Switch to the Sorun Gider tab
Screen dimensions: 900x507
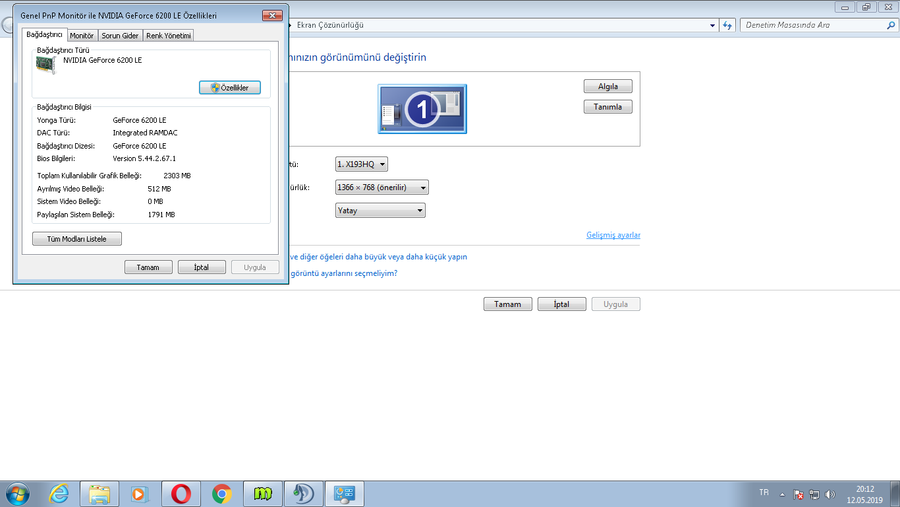120,36
